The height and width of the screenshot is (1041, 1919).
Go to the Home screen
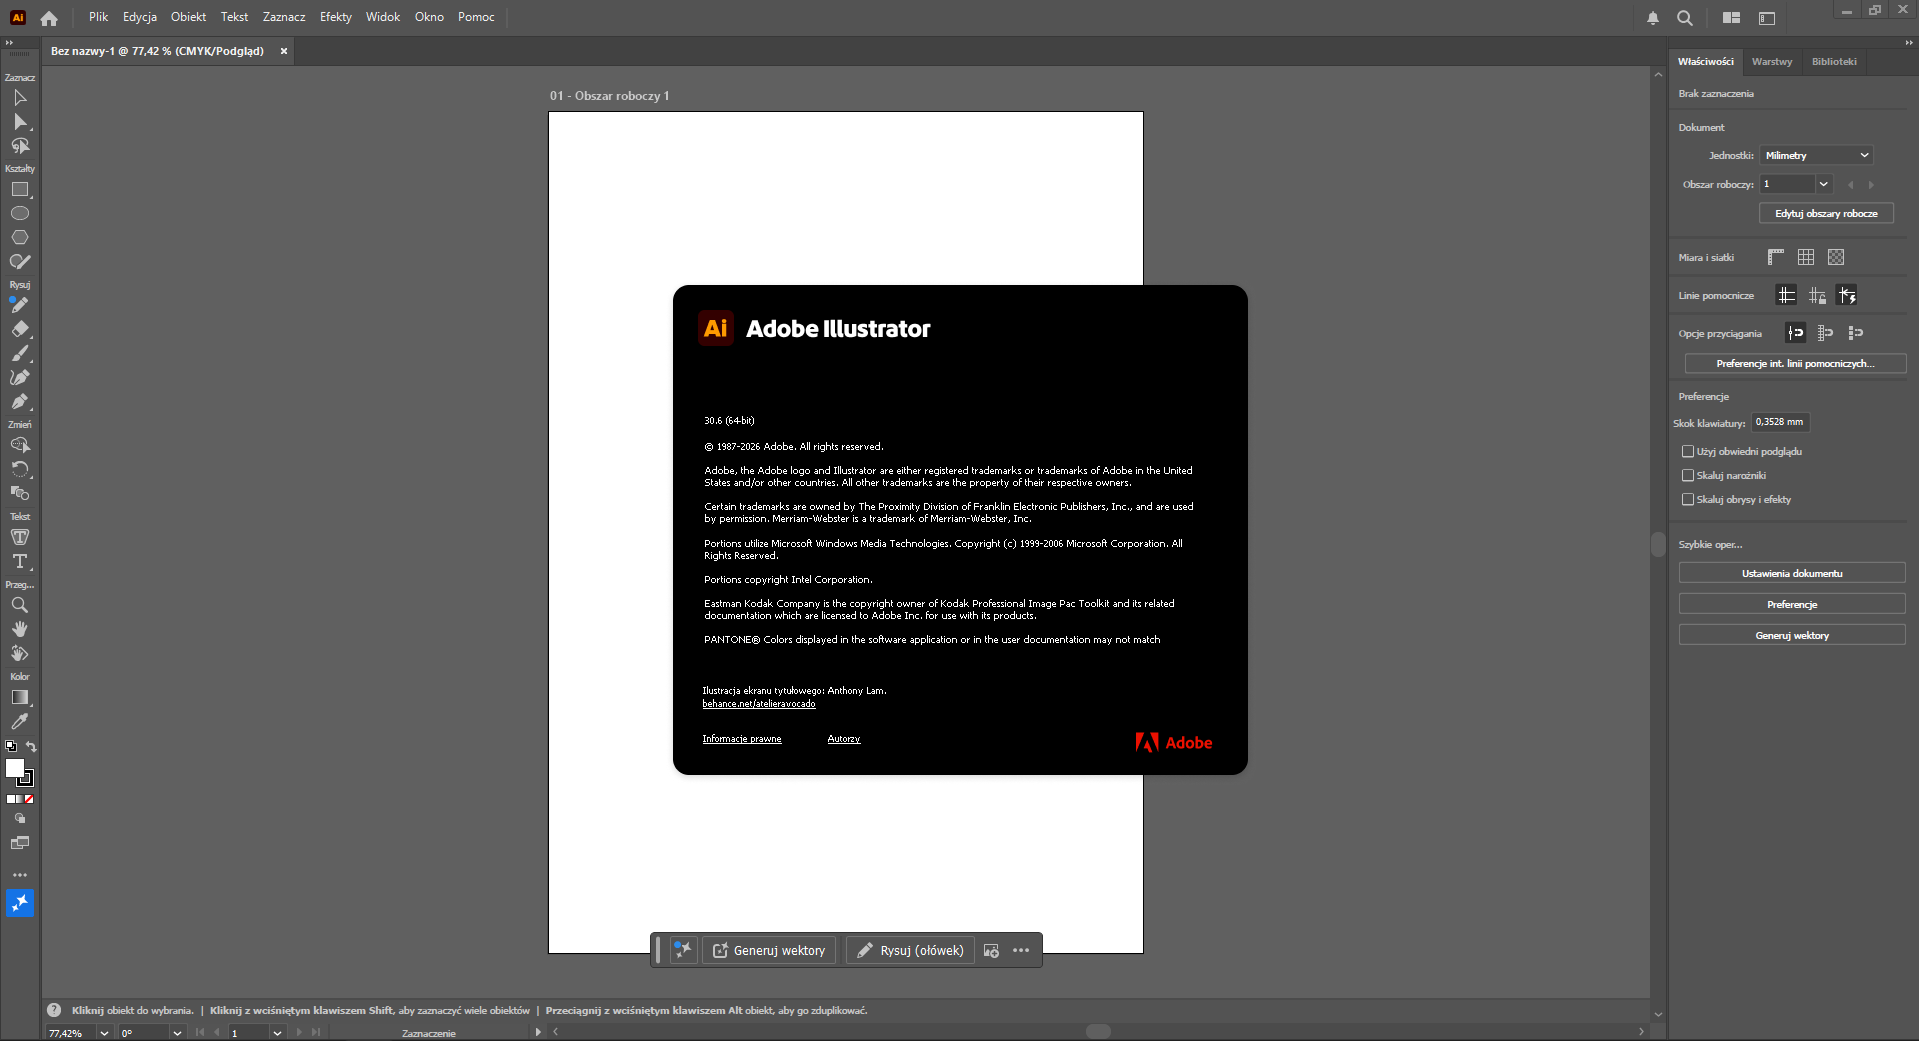49,18
